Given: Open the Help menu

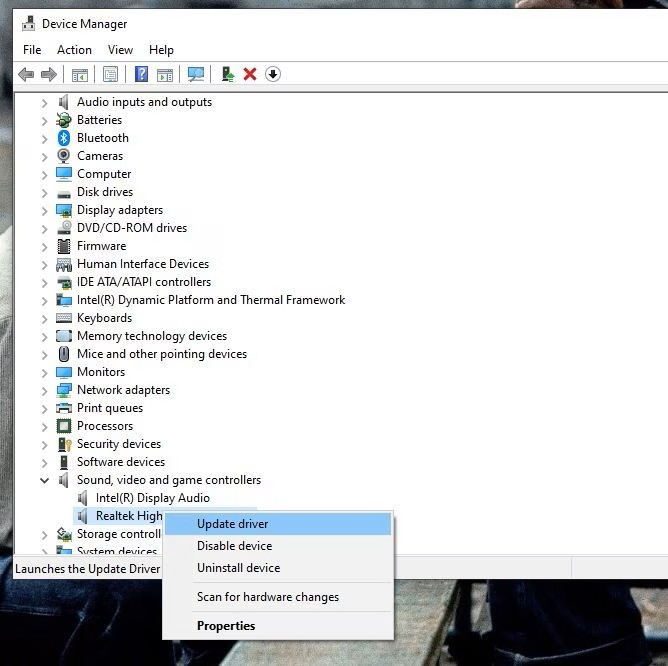Looking at the screenshot, I should (x=161, y=50).
